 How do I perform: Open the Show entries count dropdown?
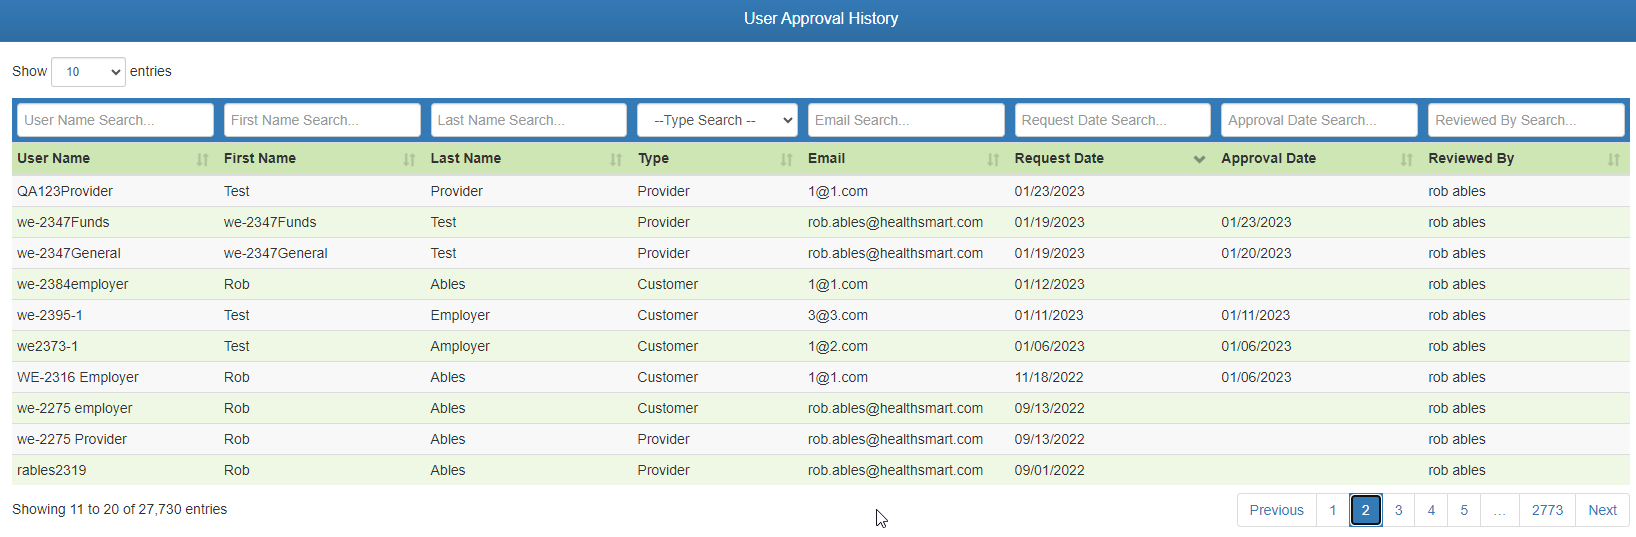pos(88,72)
